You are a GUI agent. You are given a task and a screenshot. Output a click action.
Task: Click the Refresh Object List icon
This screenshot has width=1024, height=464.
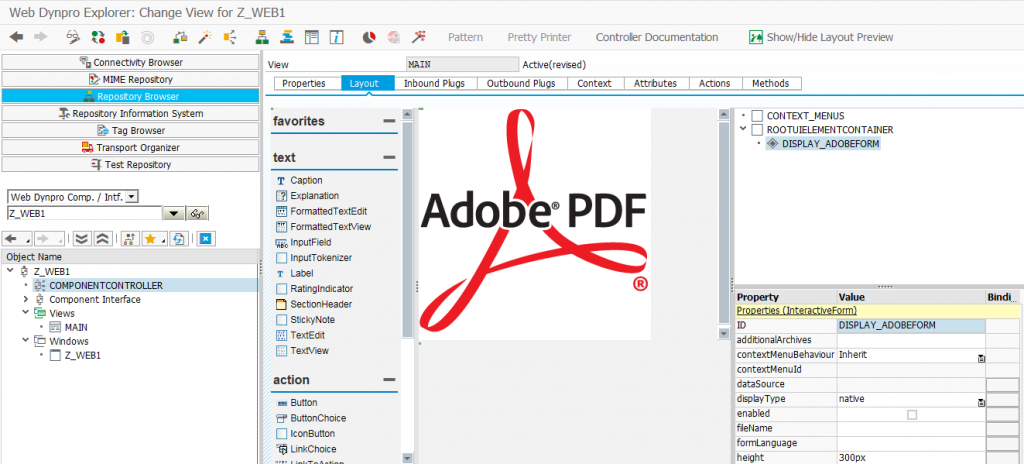178,239
